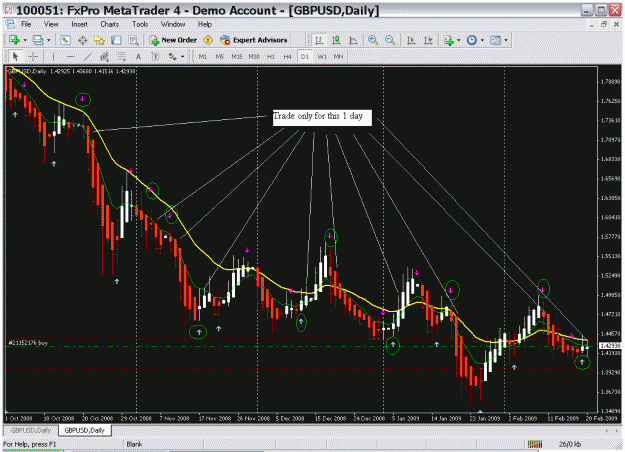Screen dimensions: 625x452
Task: Select the vertical line drawing tool
Action: 53,57
